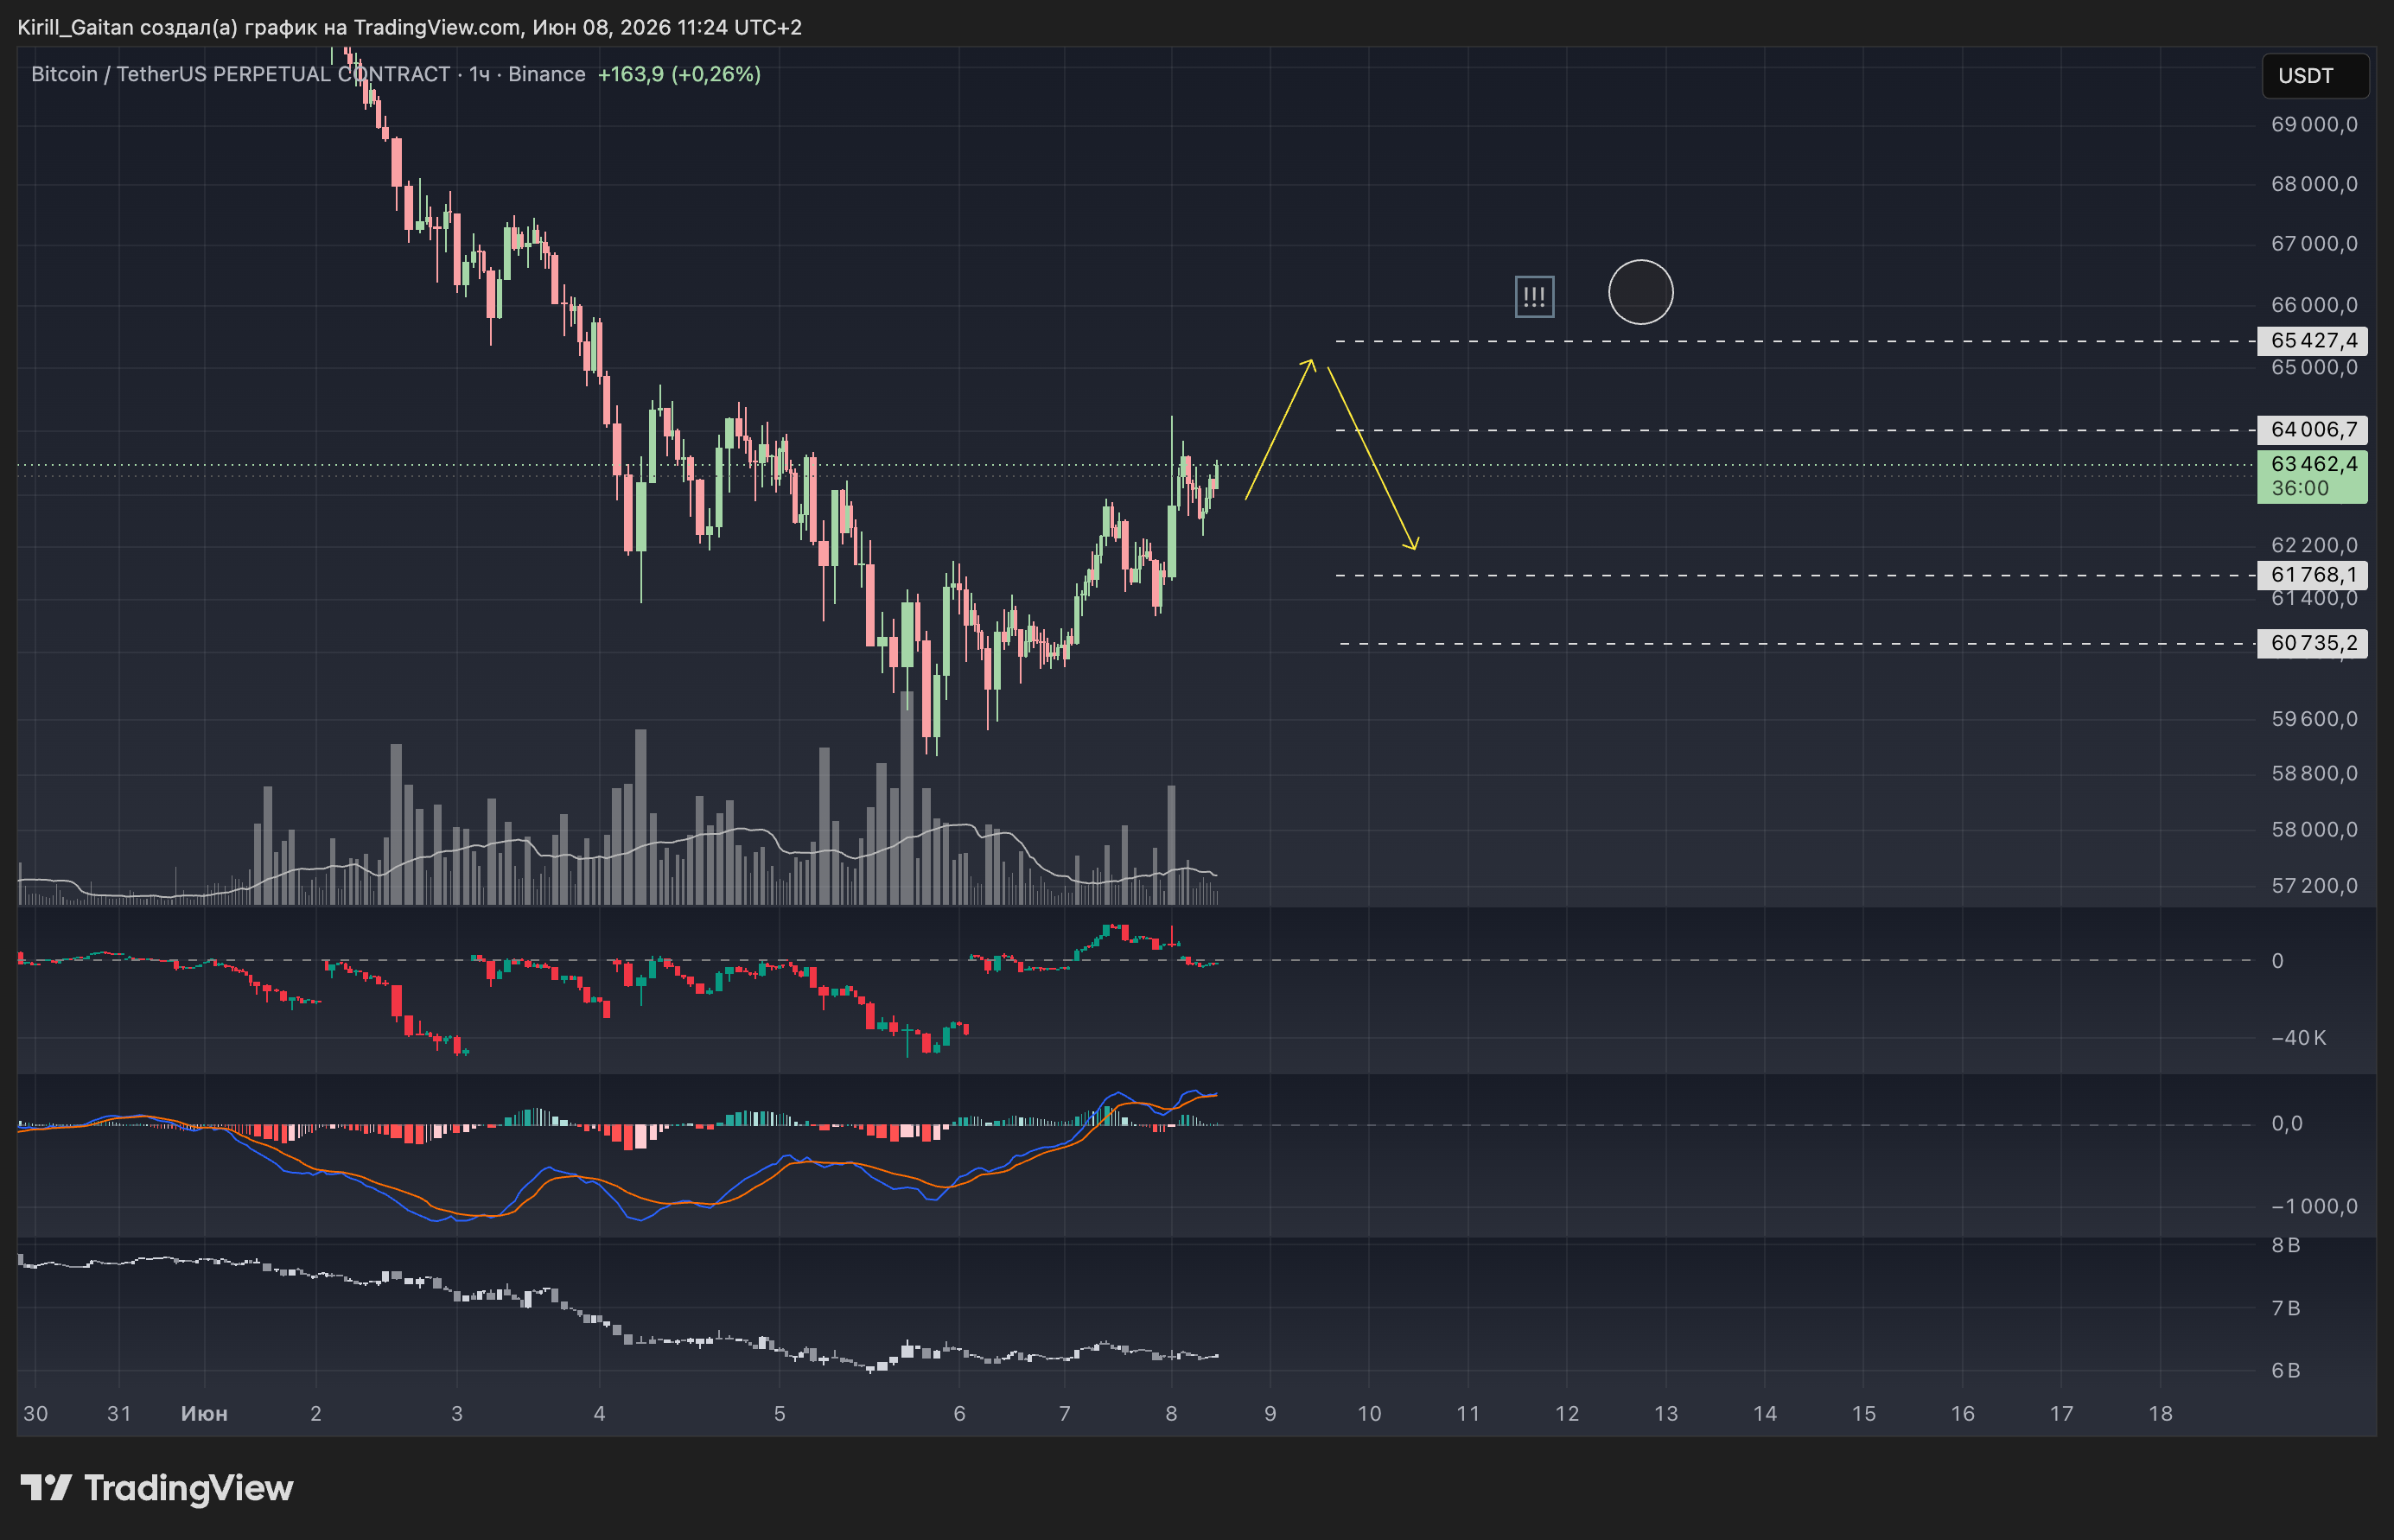The width and height of the screenshot is (2394, 1540).
Task: Click the 66 000,0 price axis label
Action: (2314, 305)
